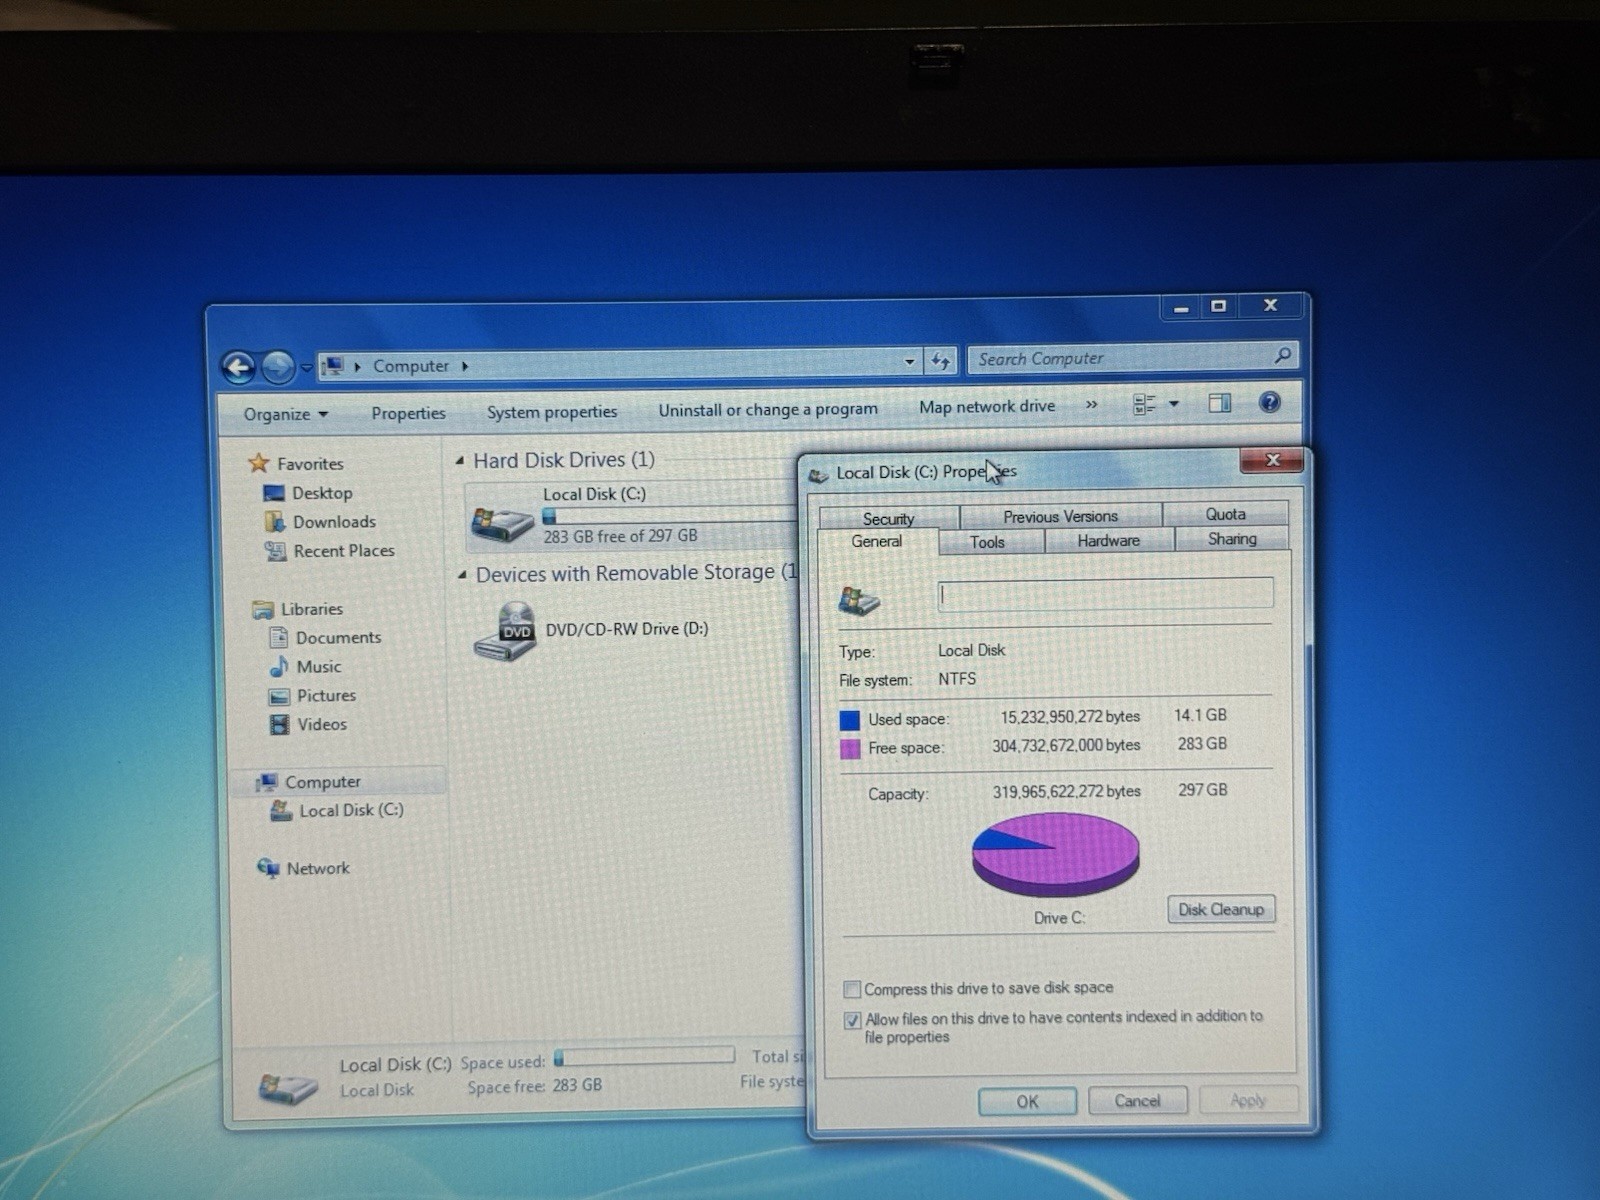Click OK in the Properties dialog

[x=1027, y=1101]
